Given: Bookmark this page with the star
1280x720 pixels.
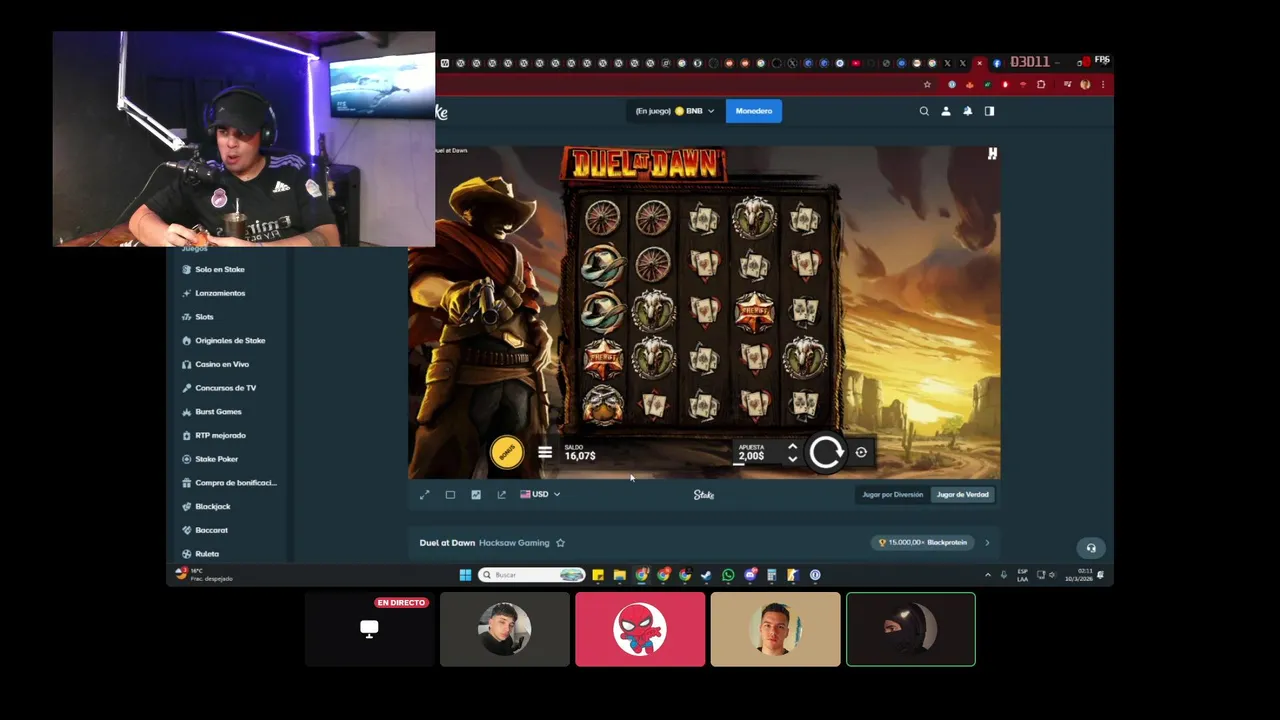Looking at the screenshot, I should click(x=927, y=85).
